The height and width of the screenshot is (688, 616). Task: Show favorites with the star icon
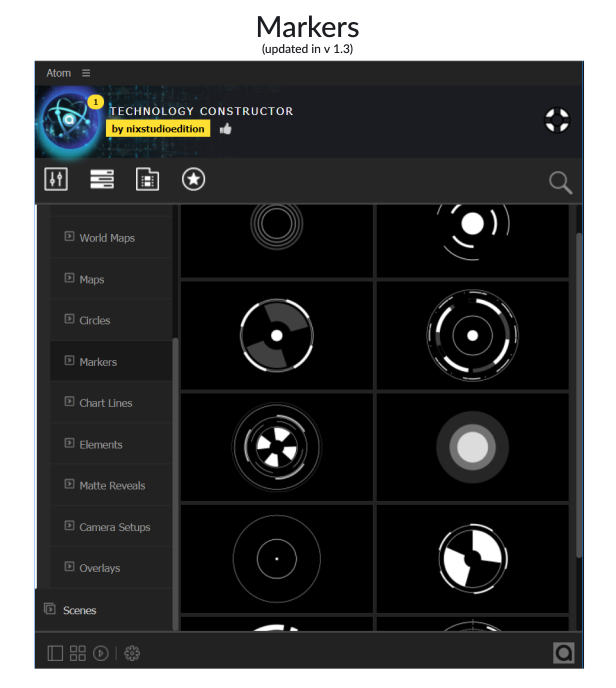click(x=193, y=180)
